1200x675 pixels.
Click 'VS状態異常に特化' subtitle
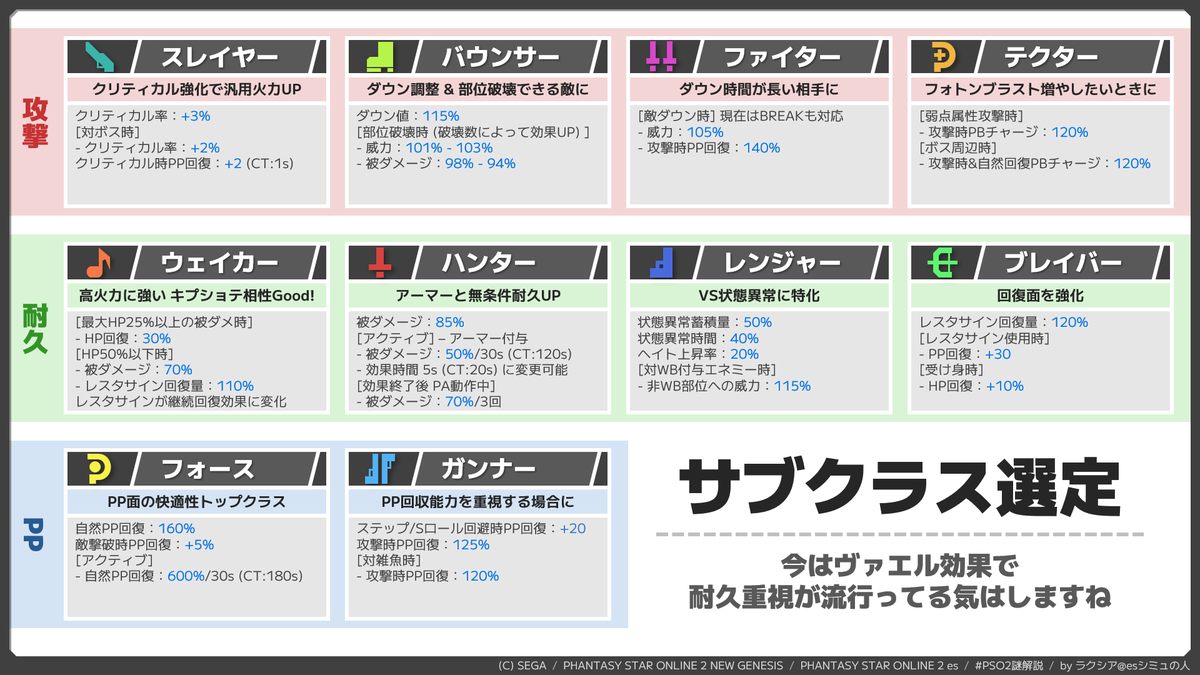(761, 296)
